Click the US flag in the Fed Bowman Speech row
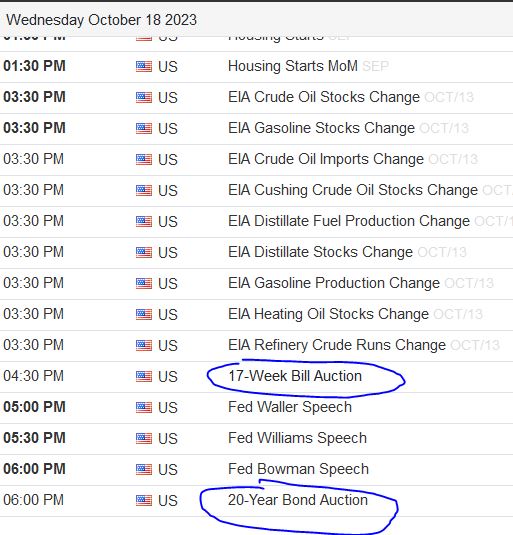513x535 pixels. click(x=144, y=469)
